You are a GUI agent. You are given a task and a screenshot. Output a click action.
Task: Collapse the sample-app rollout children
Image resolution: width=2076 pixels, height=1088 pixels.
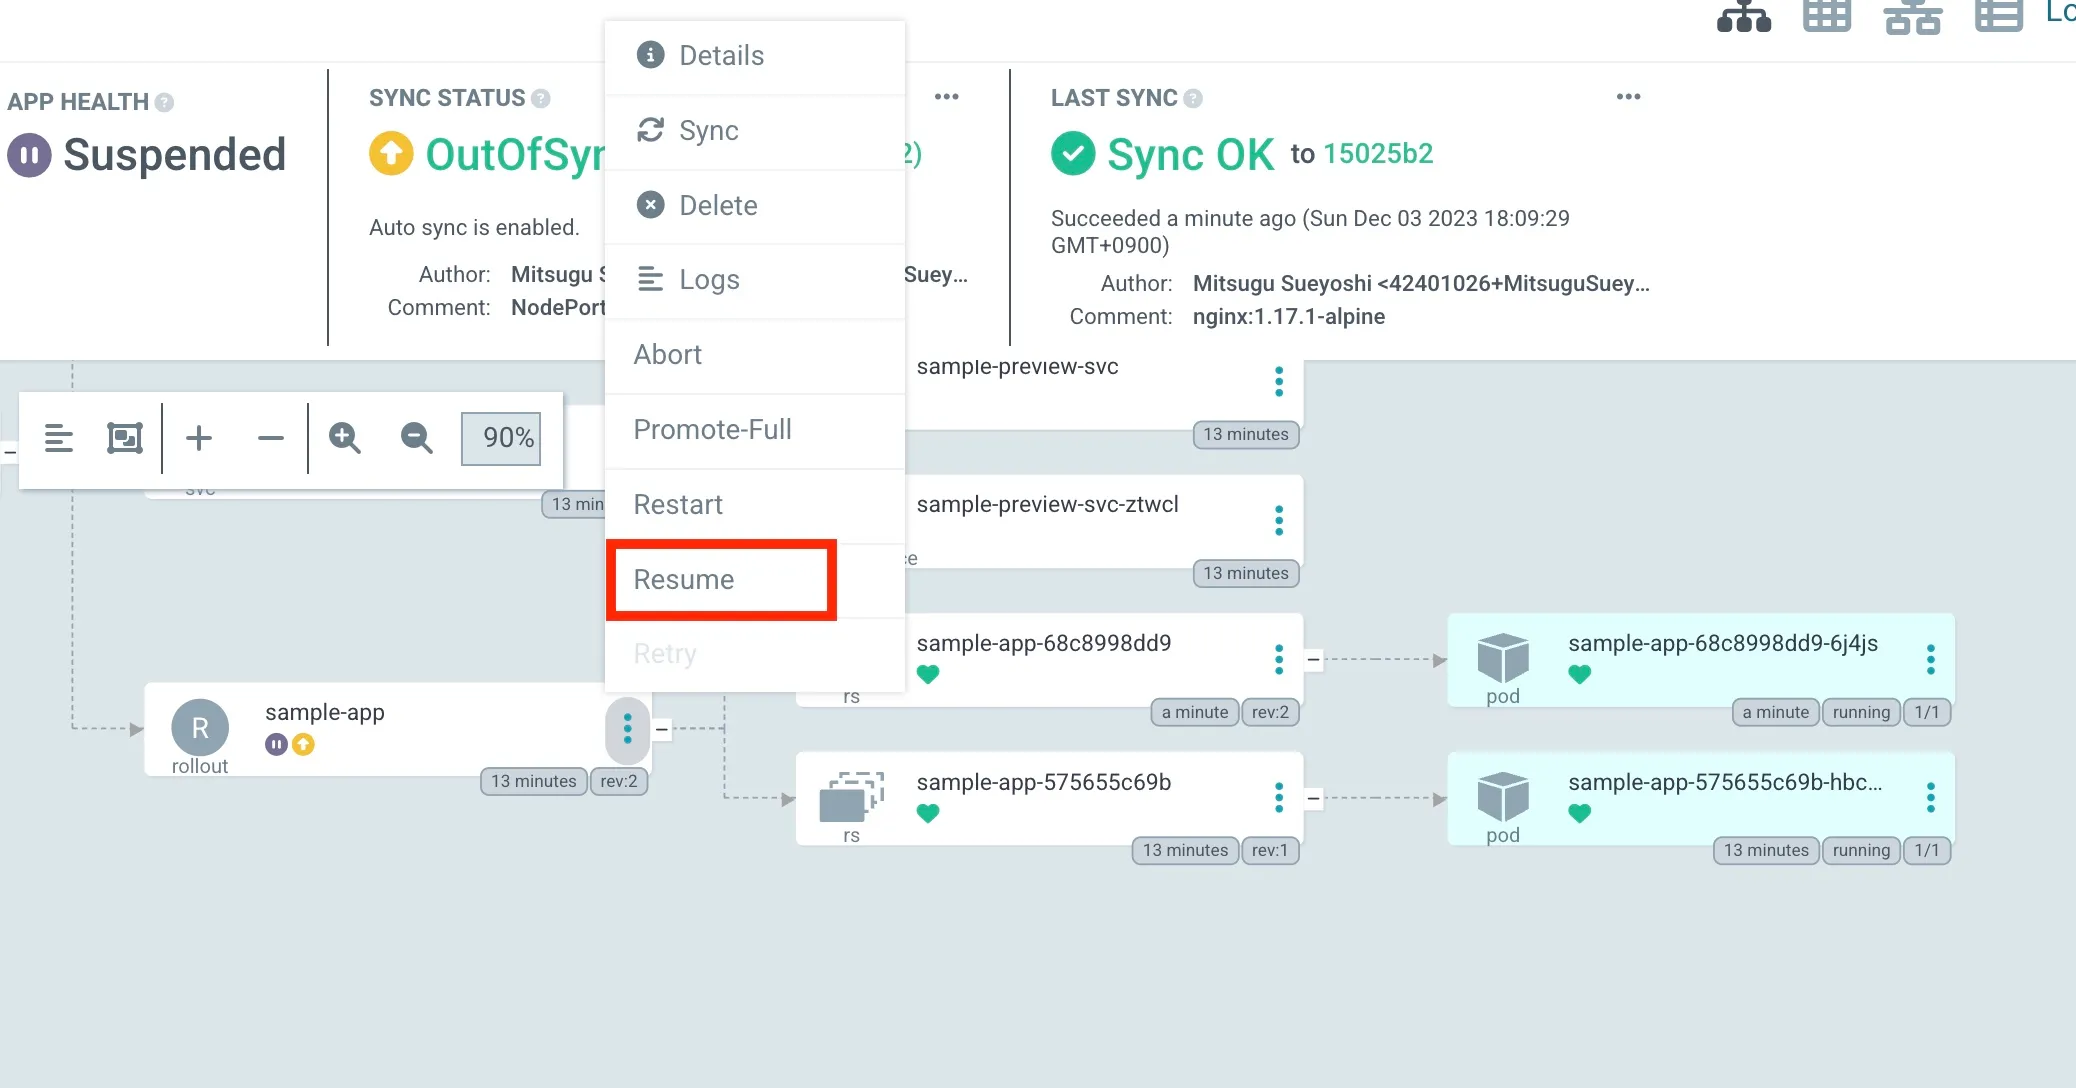point(661,729)
